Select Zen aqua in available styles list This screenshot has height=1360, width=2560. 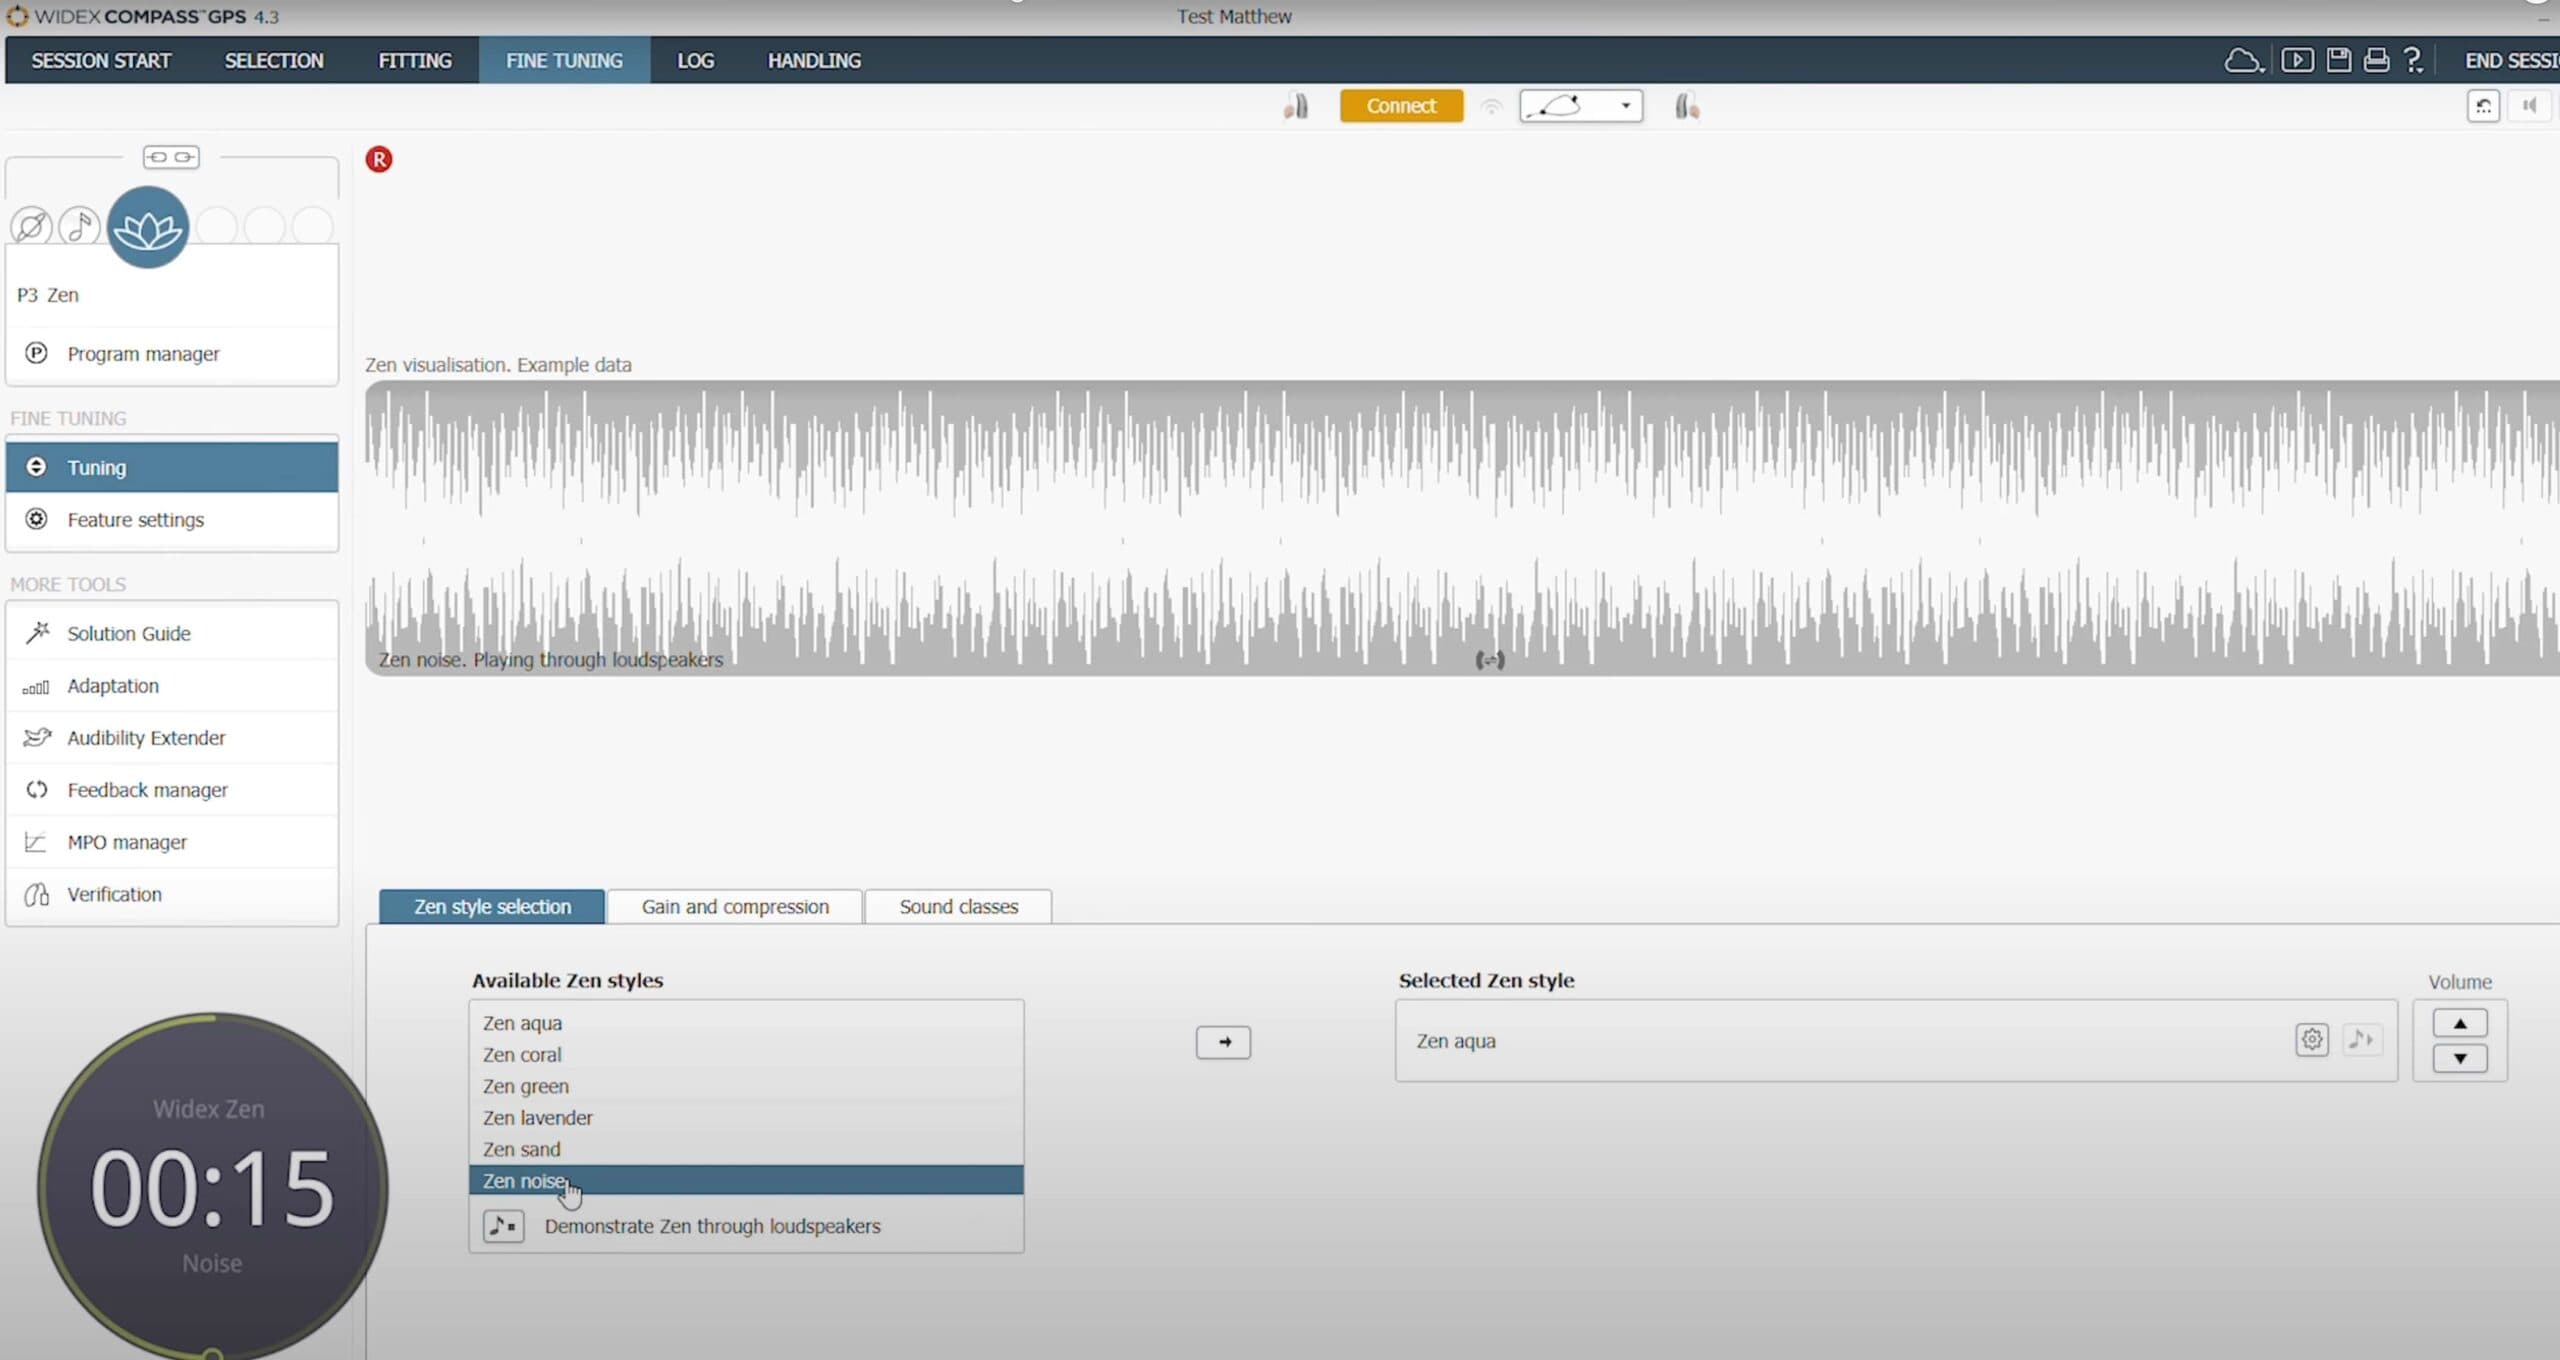tap(746, 1023)
